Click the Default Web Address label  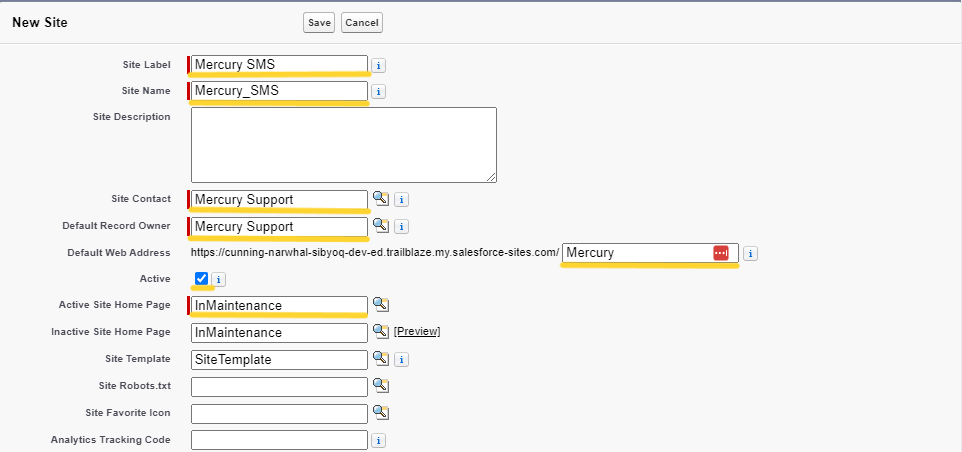coord(119,253)
